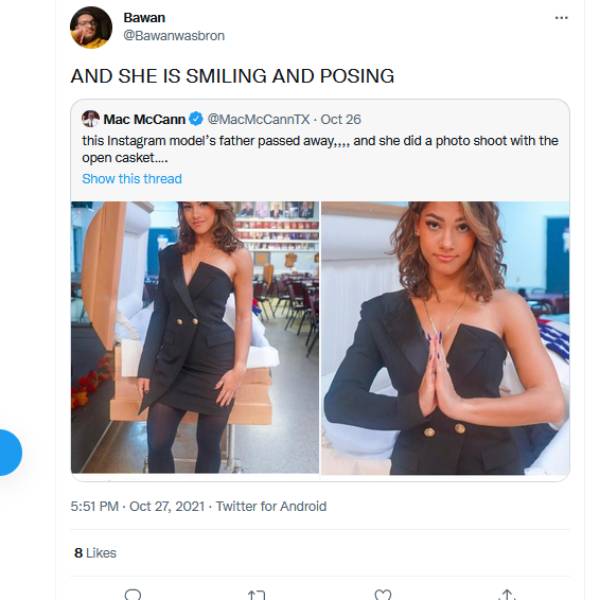Image resolution: width=600 pixels, height=600 pixels.
Task: Click Bawan's profile avatar
Action: 91,27
